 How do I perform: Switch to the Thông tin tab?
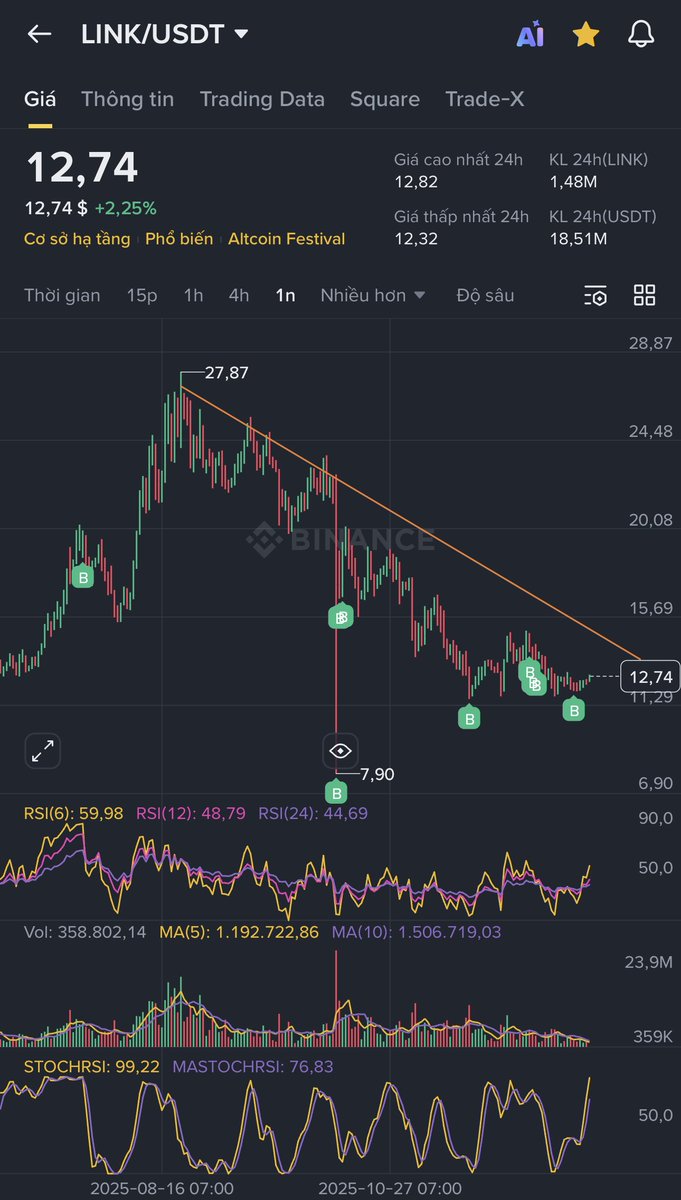[x=127, y=99]
